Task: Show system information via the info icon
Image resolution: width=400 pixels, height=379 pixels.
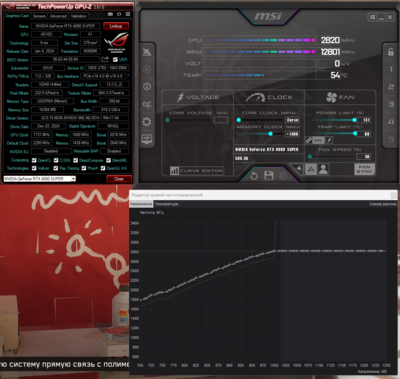Action: (x=147, y=87)
